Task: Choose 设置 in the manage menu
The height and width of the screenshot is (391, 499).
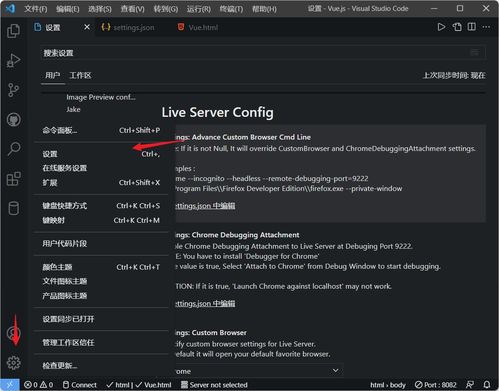Action: pos(101,154)
